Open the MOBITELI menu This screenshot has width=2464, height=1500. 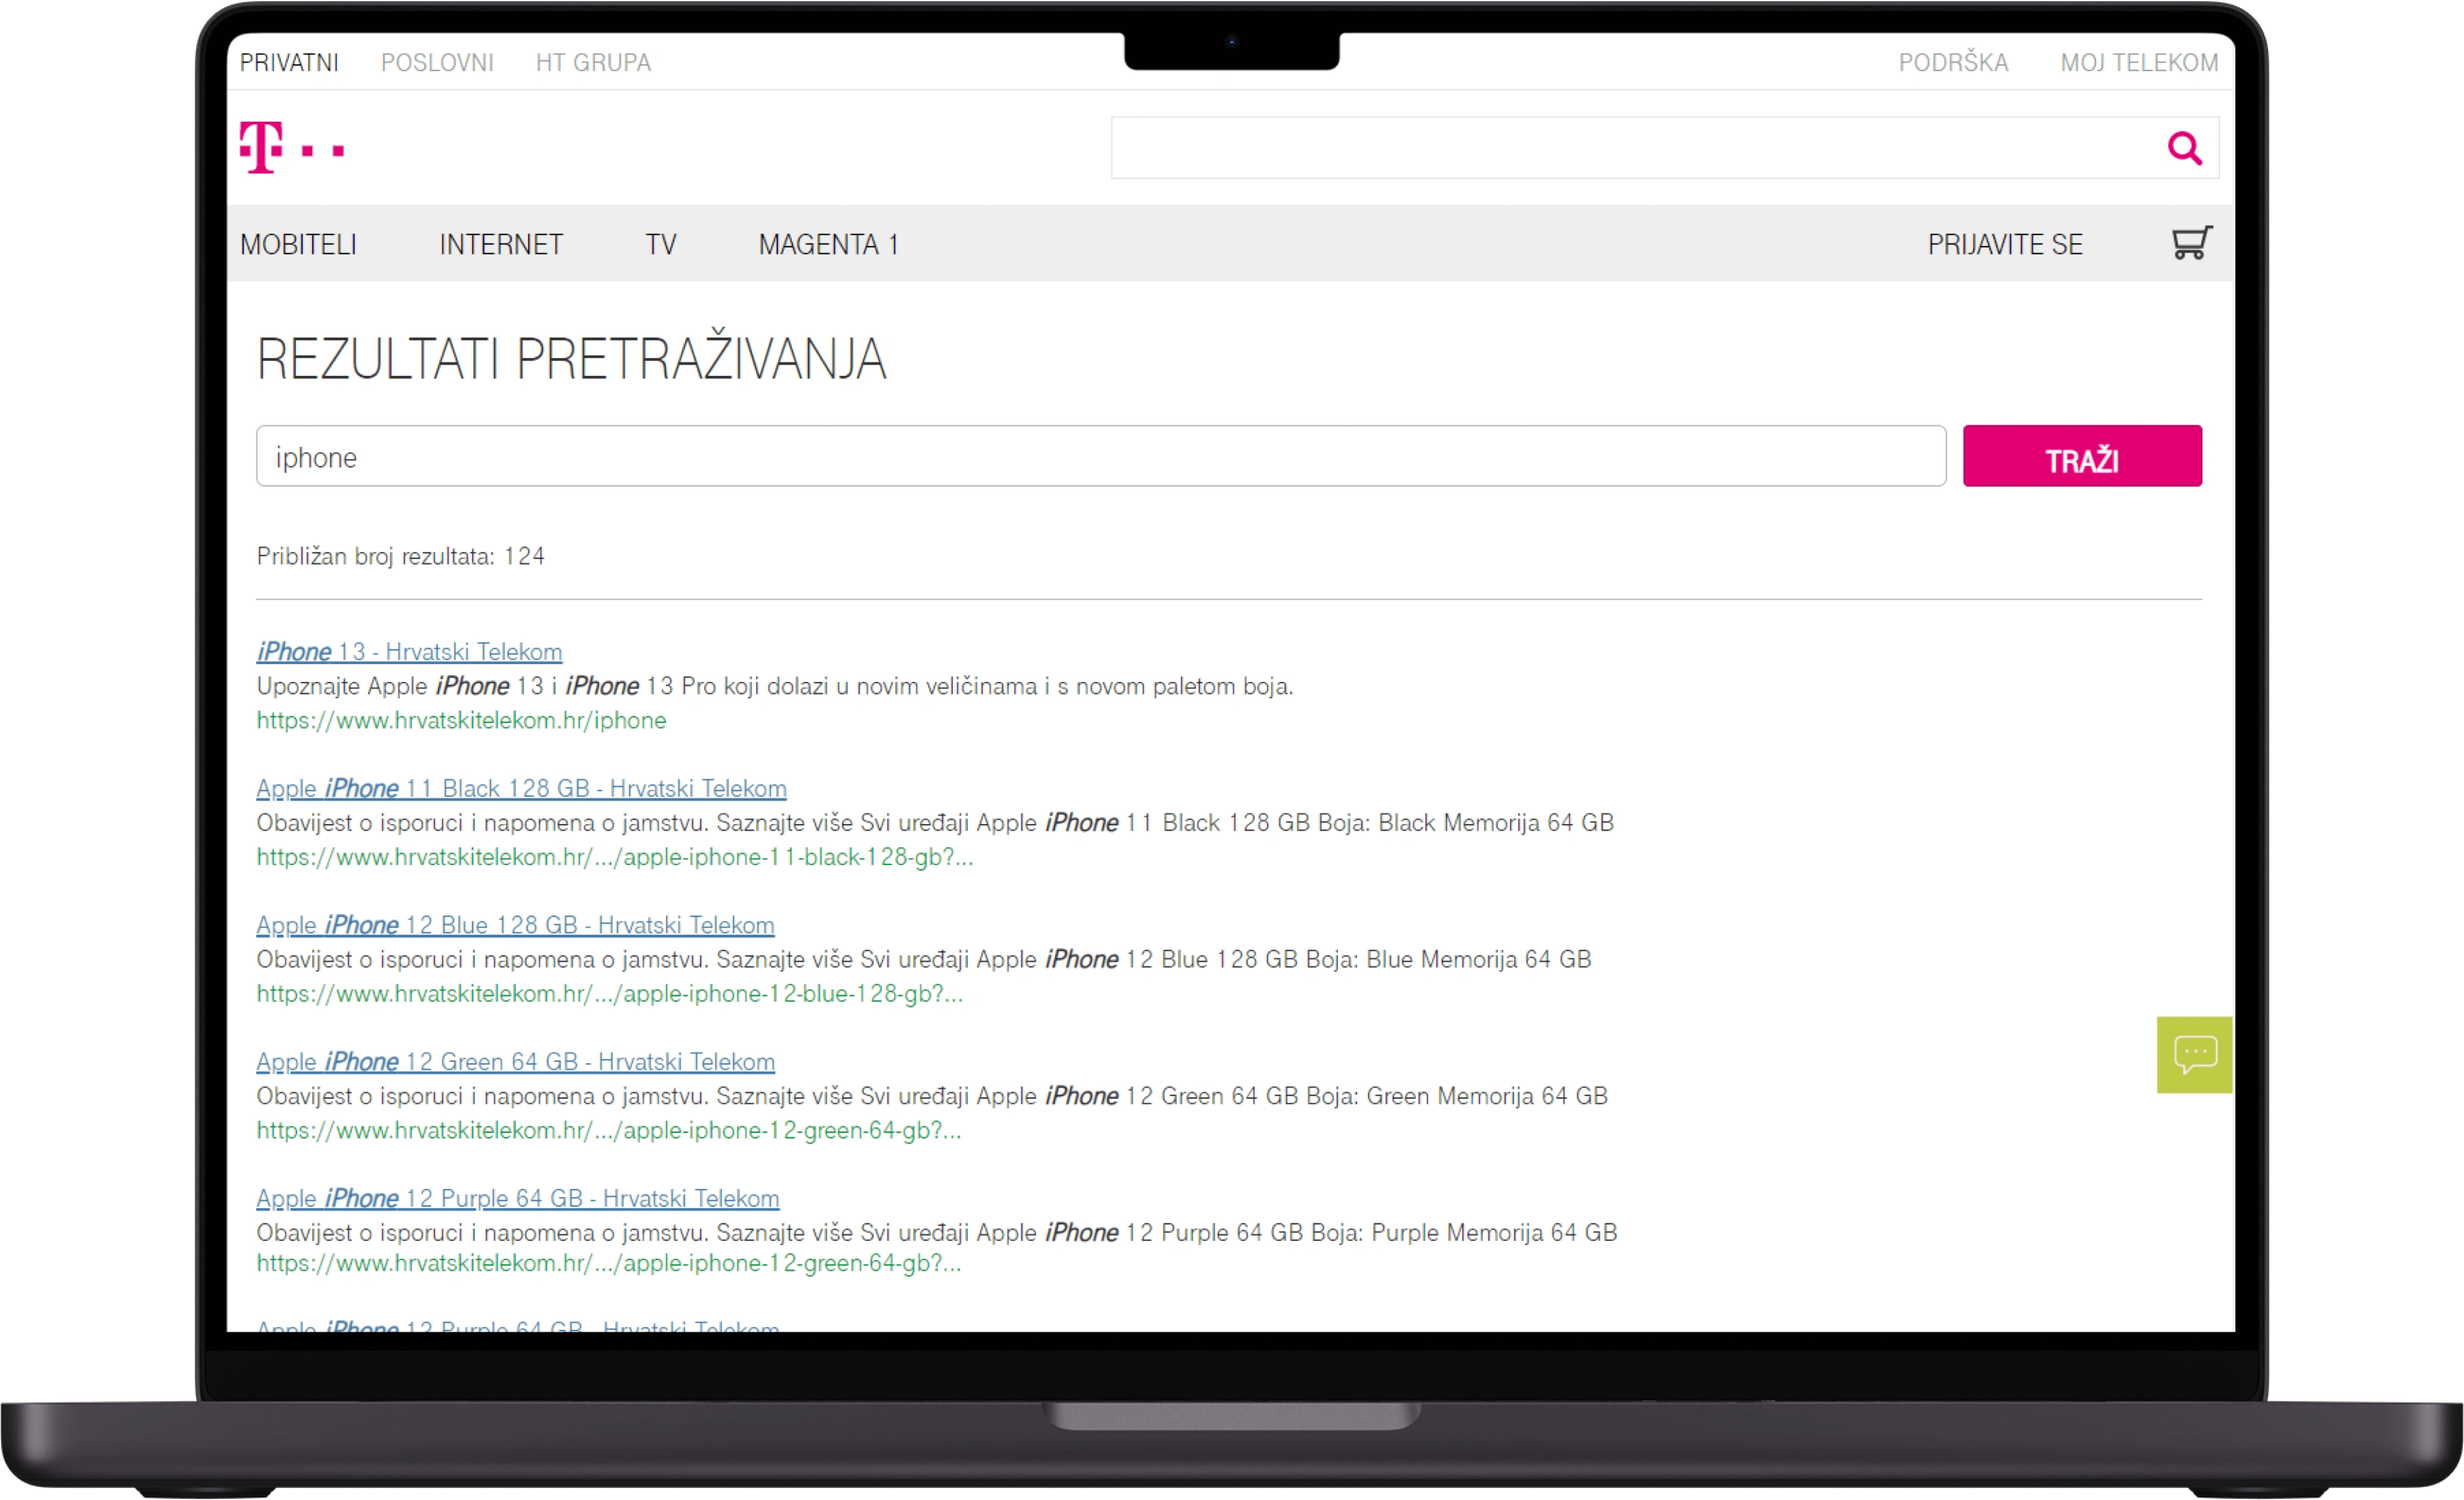tap(298, 245)
